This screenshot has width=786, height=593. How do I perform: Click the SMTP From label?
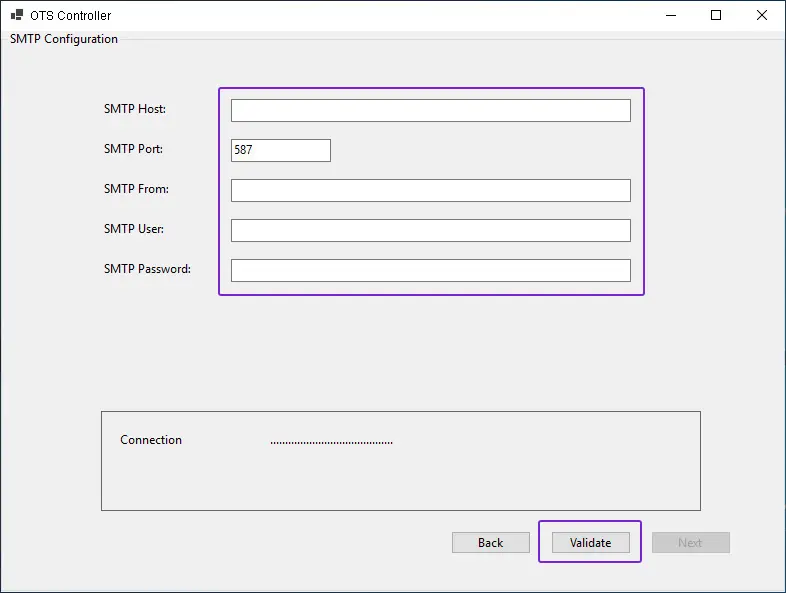click(x=136, y=189)
